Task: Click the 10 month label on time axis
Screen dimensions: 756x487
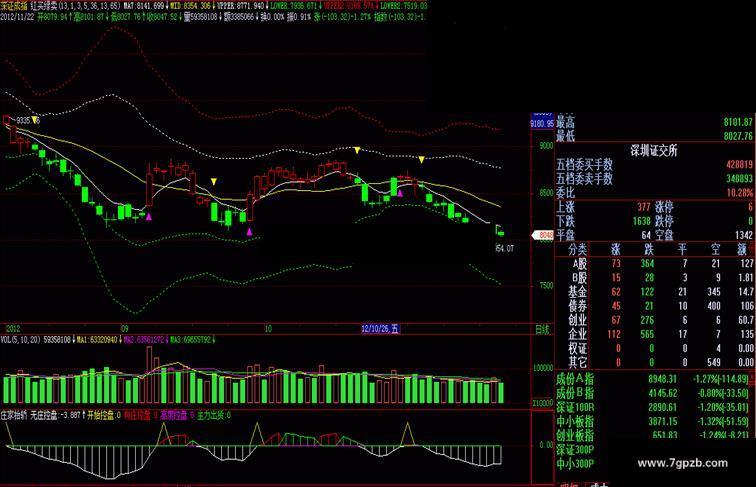Action: pos(268,329)
